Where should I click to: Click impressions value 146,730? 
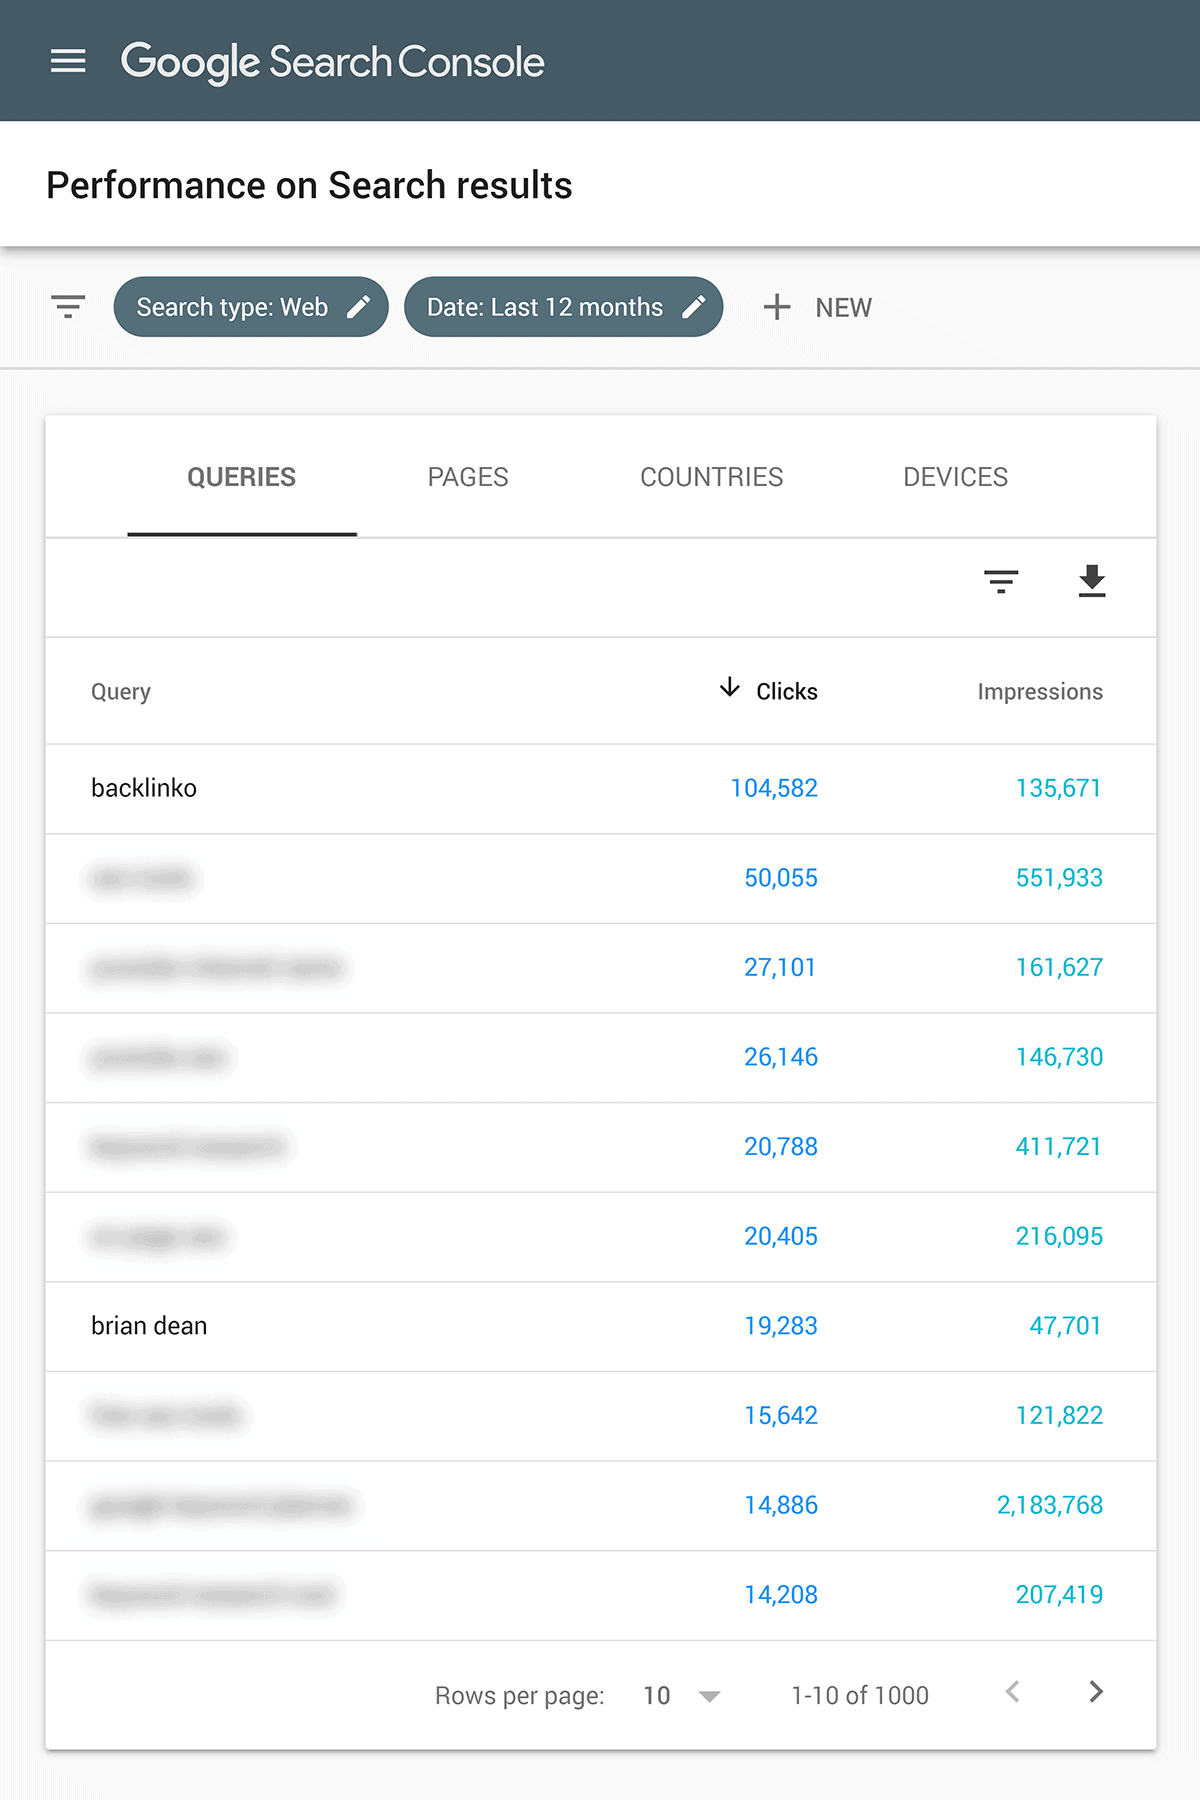click(x=1059, y=1057)
